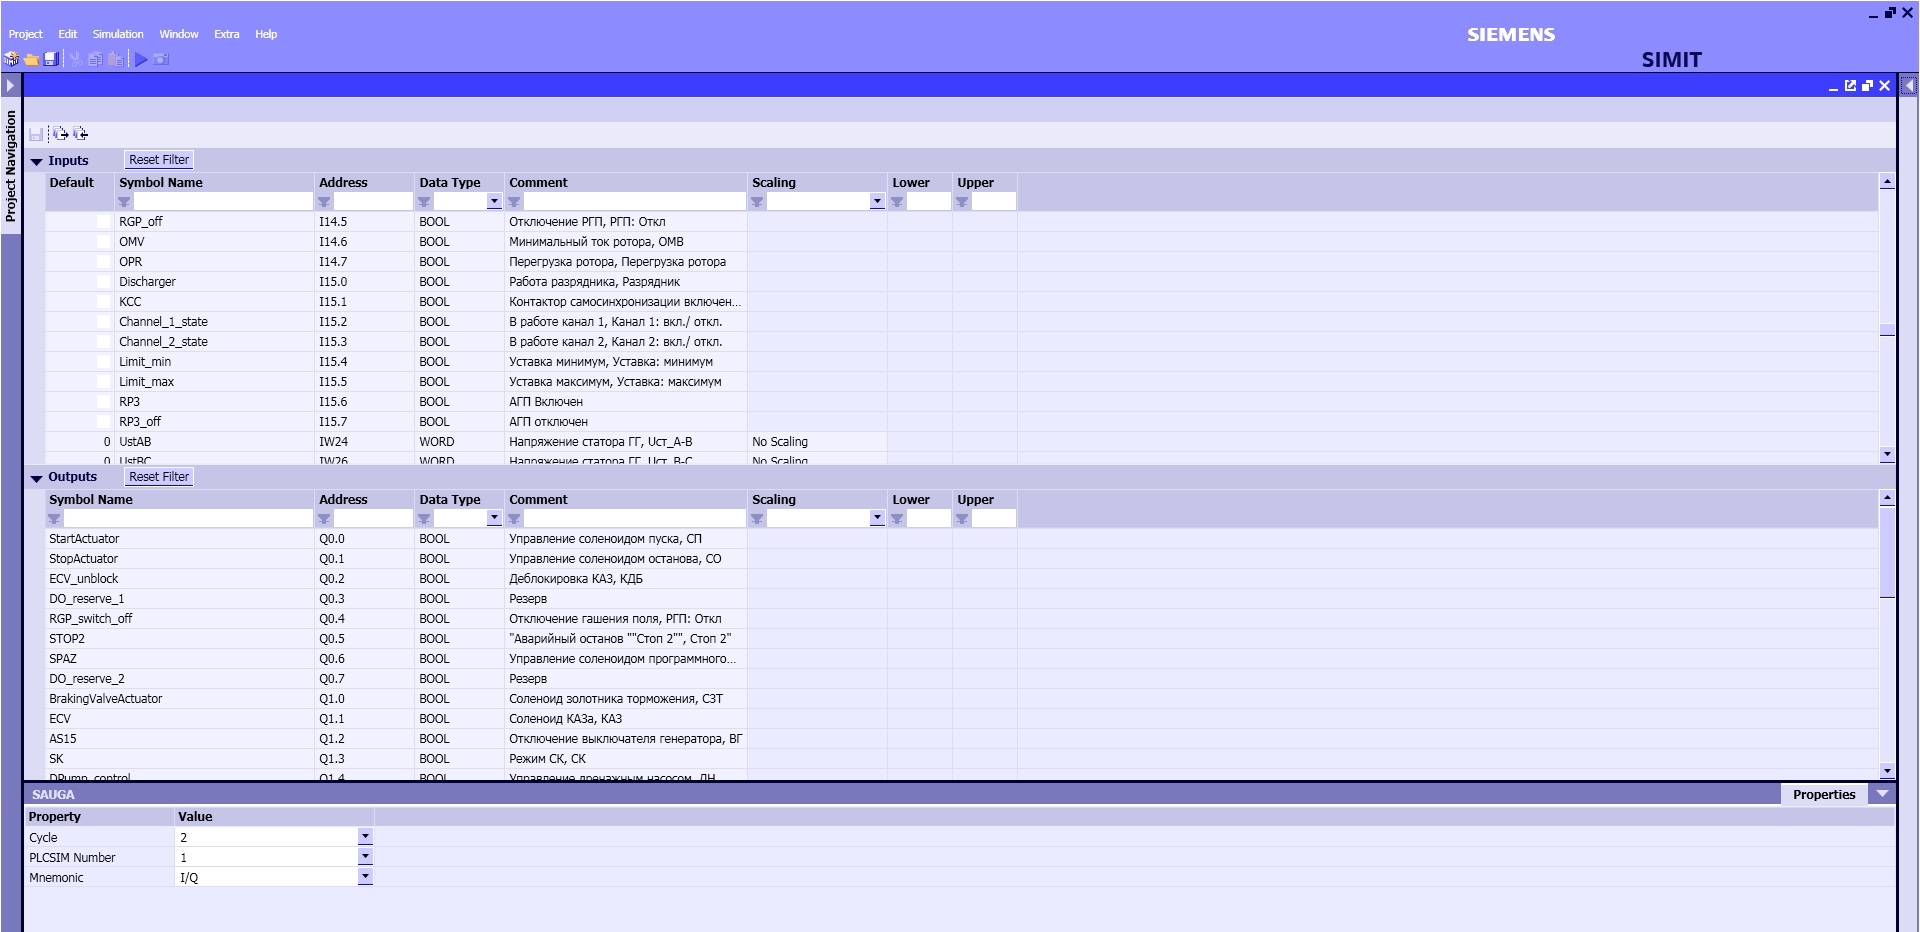Screen dimensions: 1920x932
Task: Click Reset Filter button in Inputs section
Action: pyautogui.click(x=159, y=160)
